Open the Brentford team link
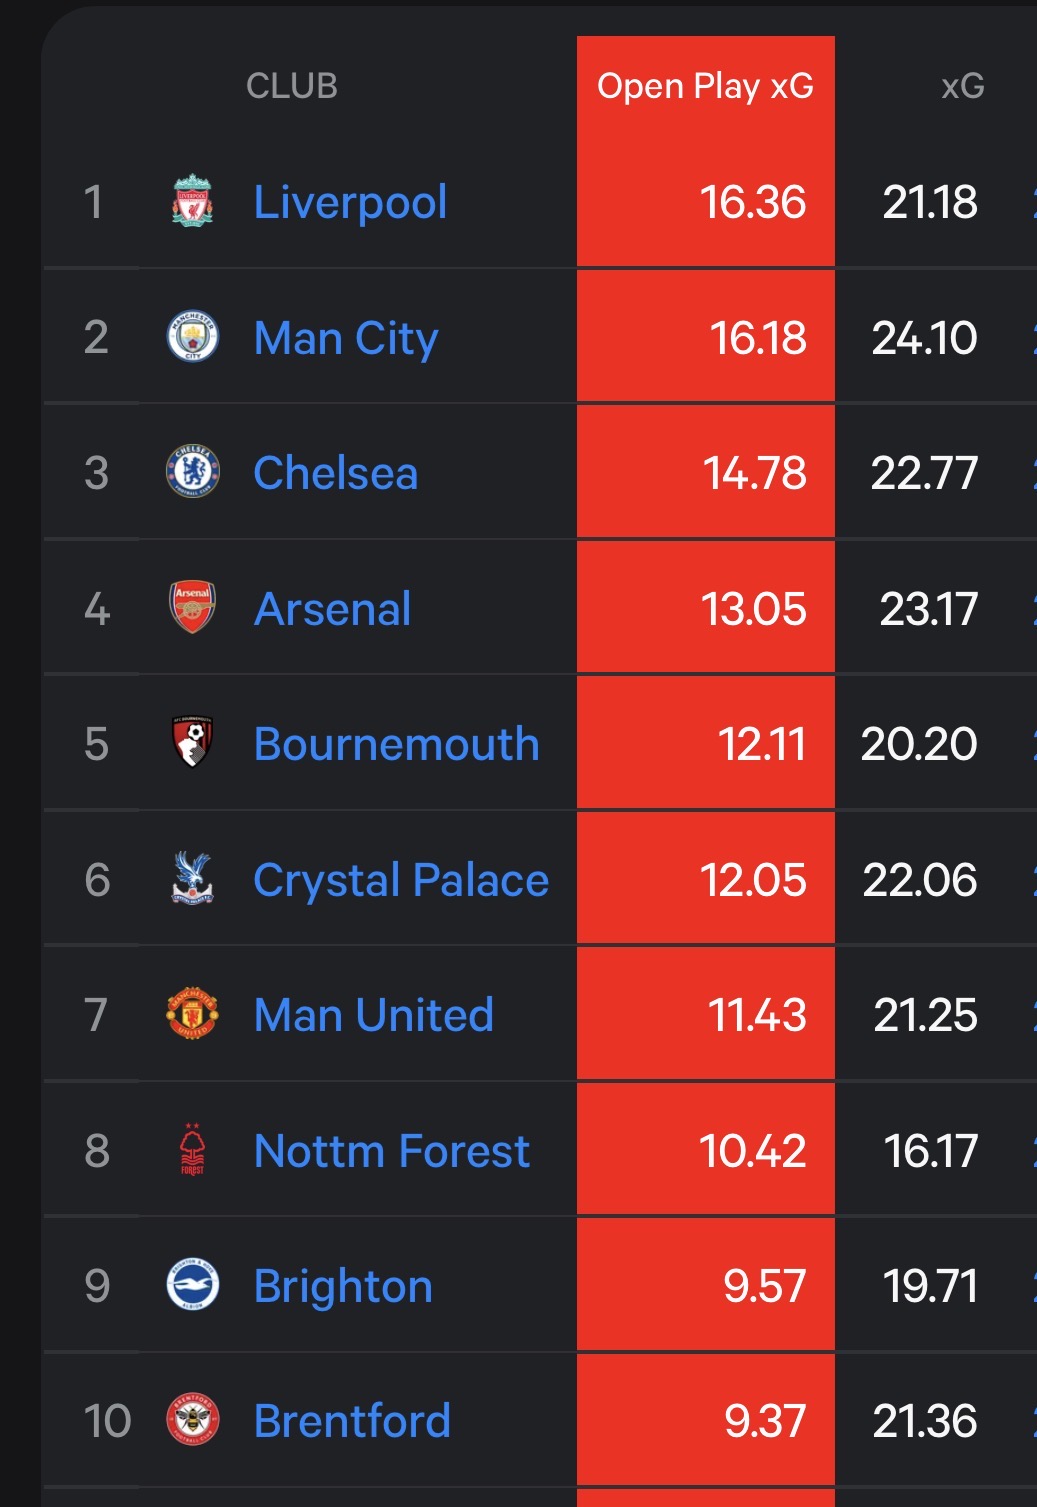The height and width of the screenshot is (1507, 1037). (352, 1421)
